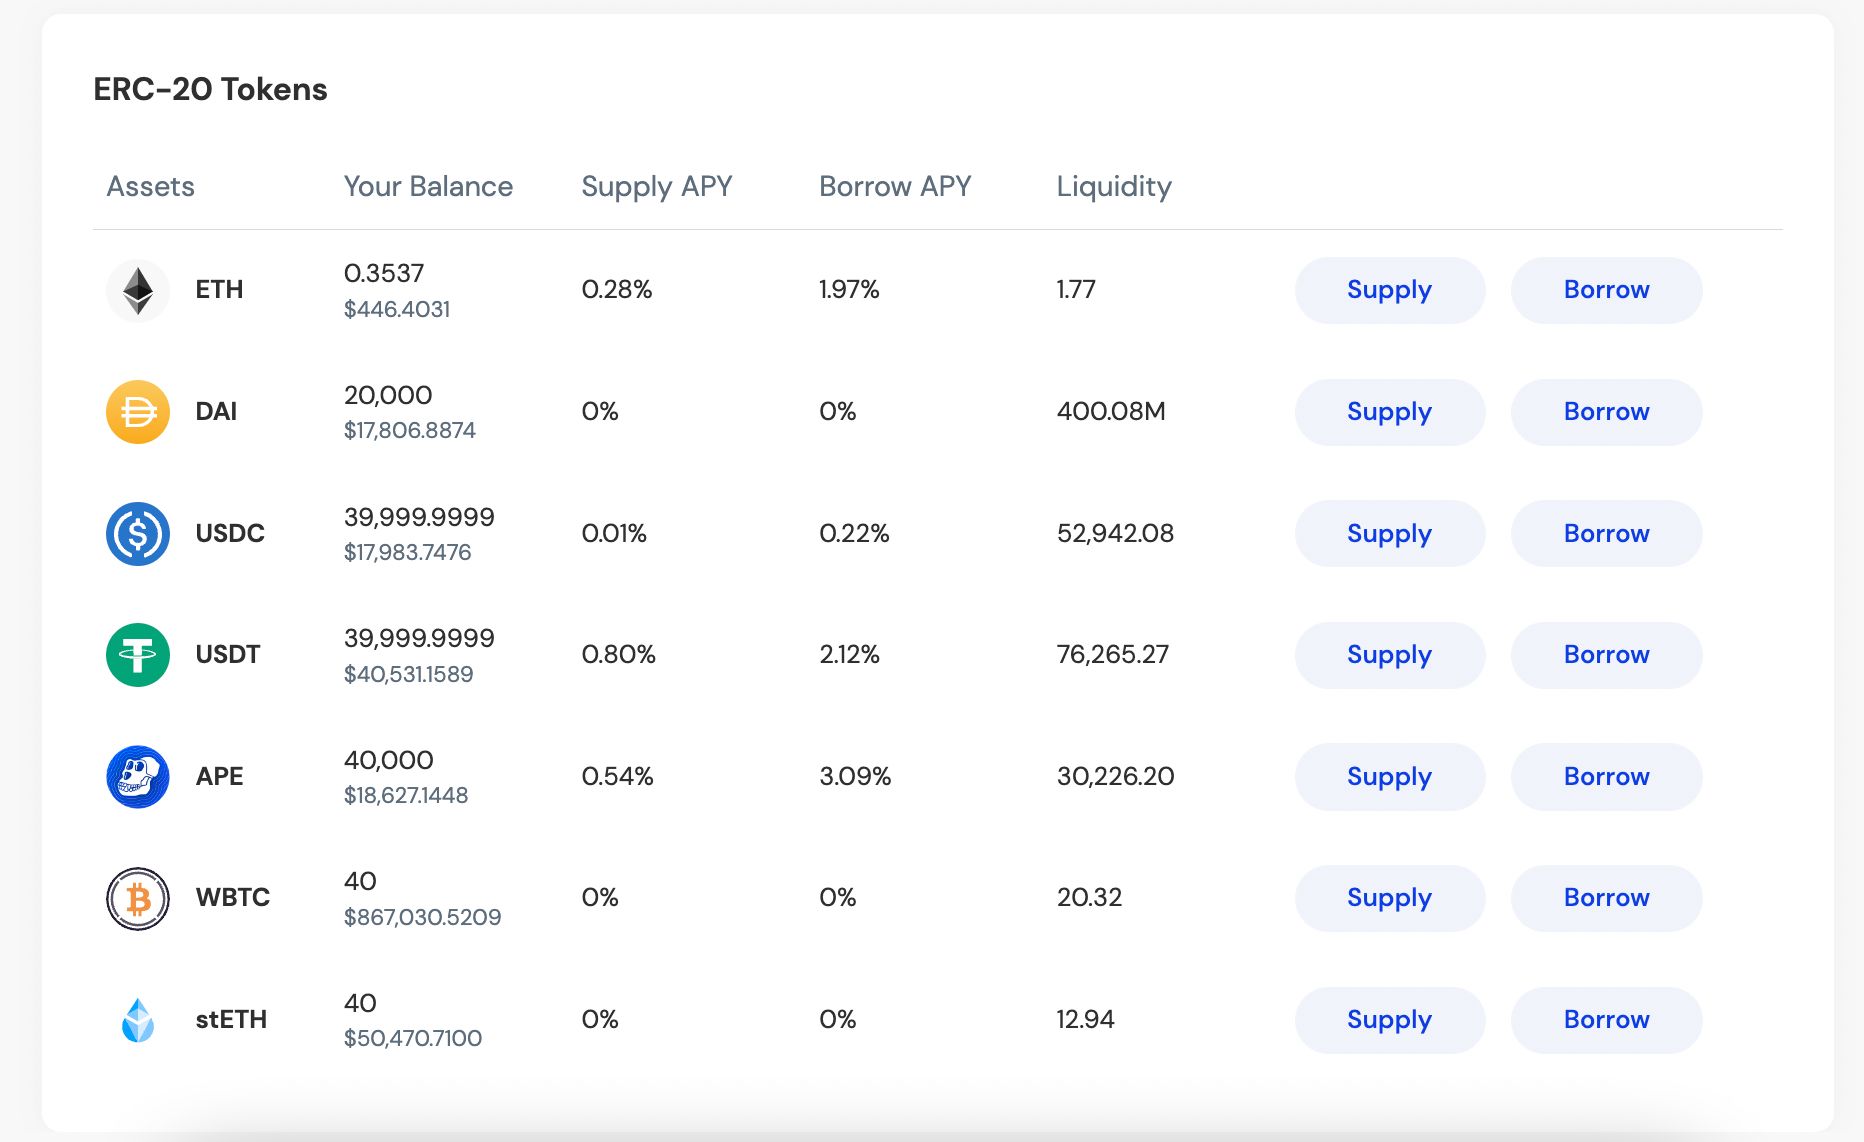1864x1142 pixels.
Task: Click the APE ApeCoin skull icon
Action: 138,777
